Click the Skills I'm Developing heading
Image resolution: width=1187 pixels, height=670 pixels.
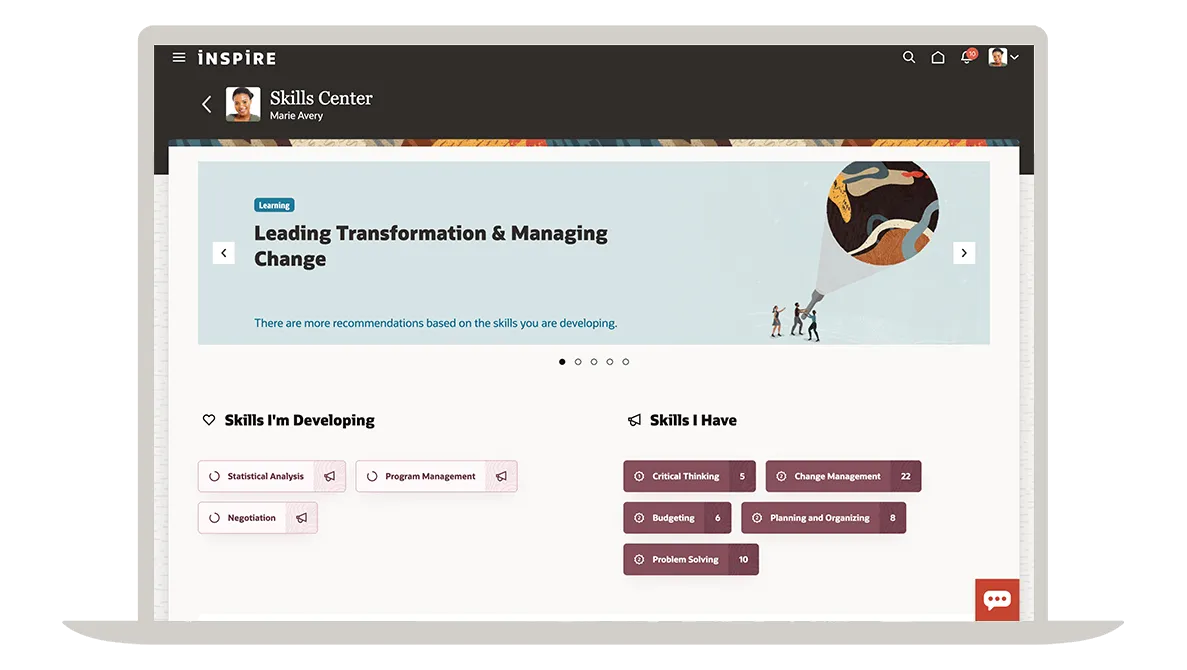tap(299, 420)
